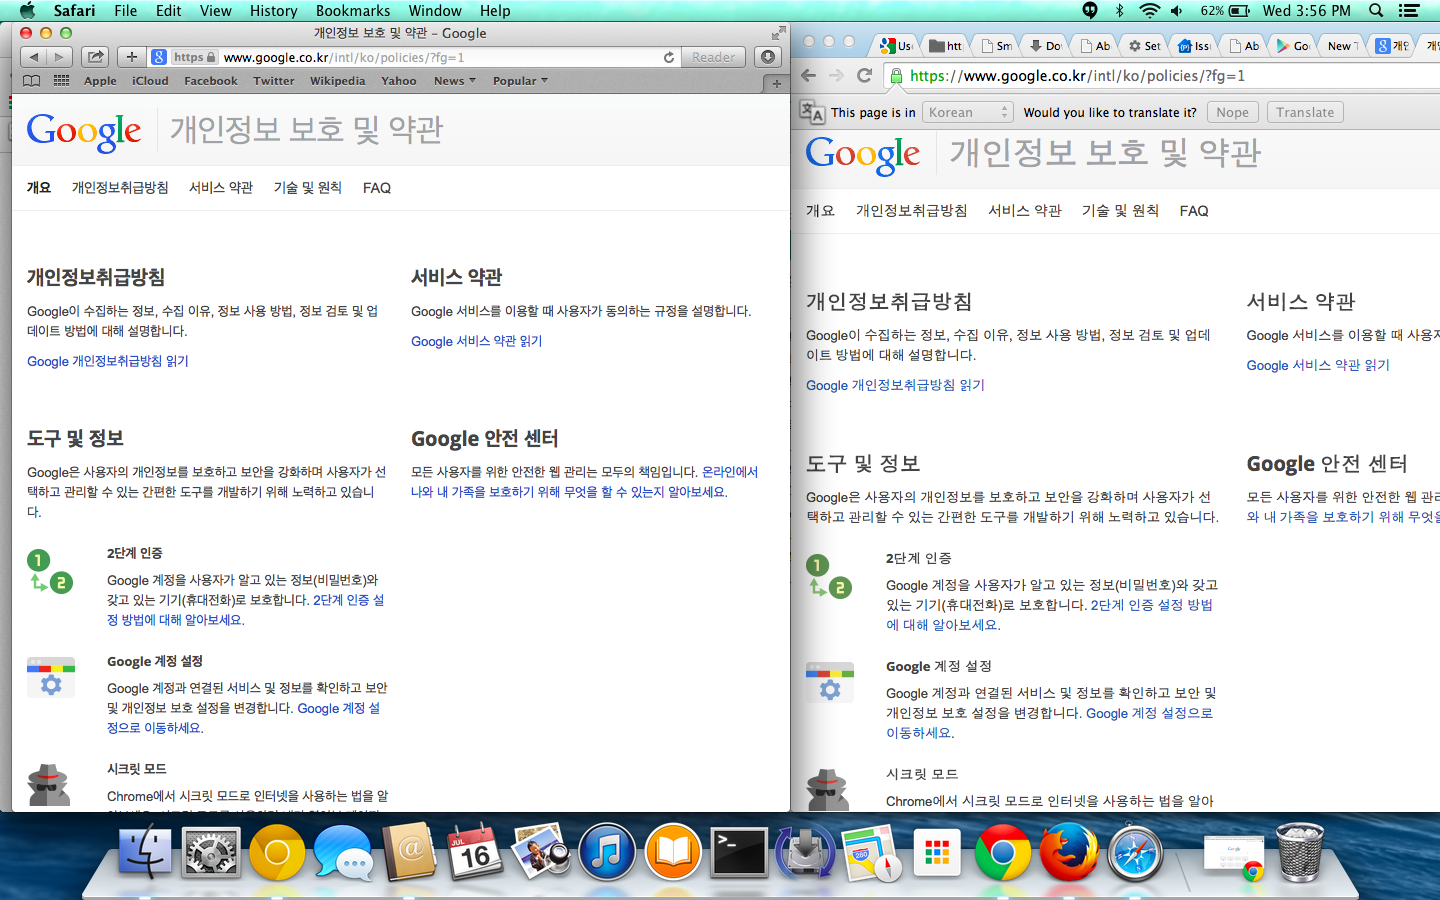Click Google logo in Chrome page
This screenshot has width=1440, height=900.
coord(863,155)
